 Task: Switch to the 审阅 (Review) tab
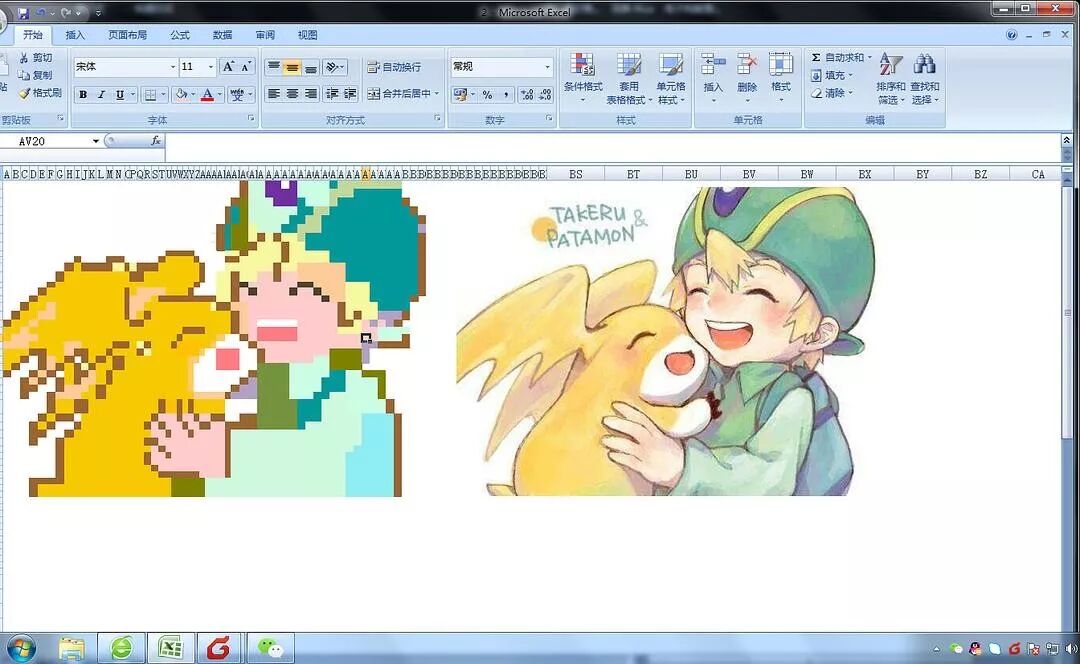[x=265, y=34]
